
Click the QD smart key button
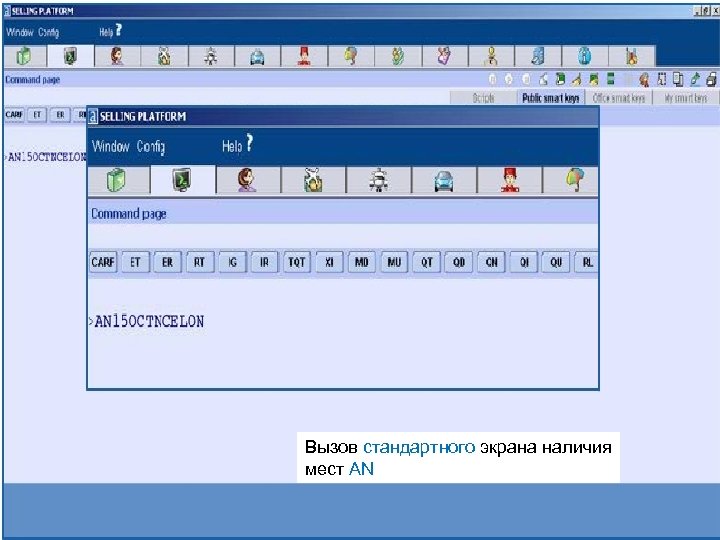coord(459,262)
